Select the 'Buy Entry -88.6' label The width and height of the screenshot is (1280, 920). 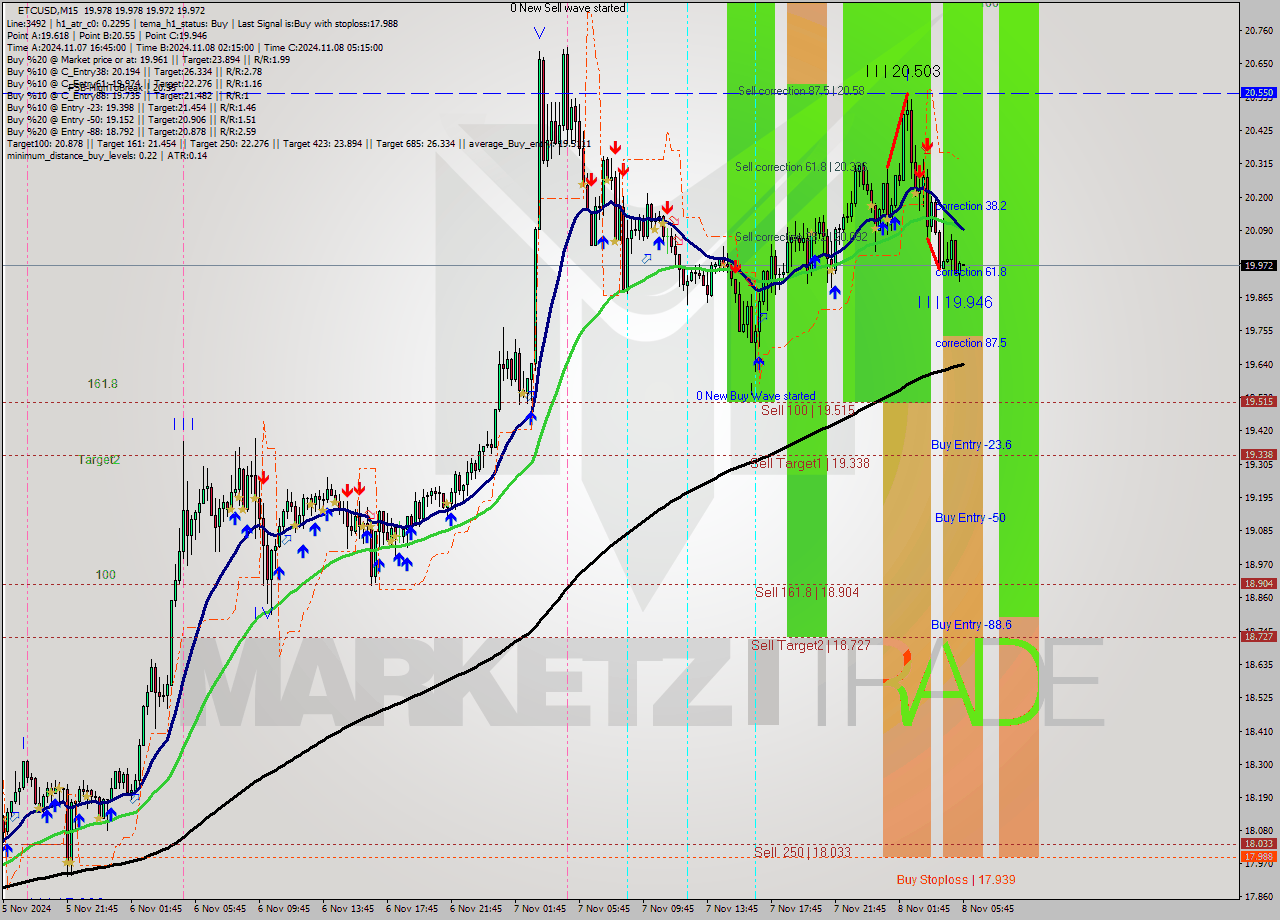971,624
